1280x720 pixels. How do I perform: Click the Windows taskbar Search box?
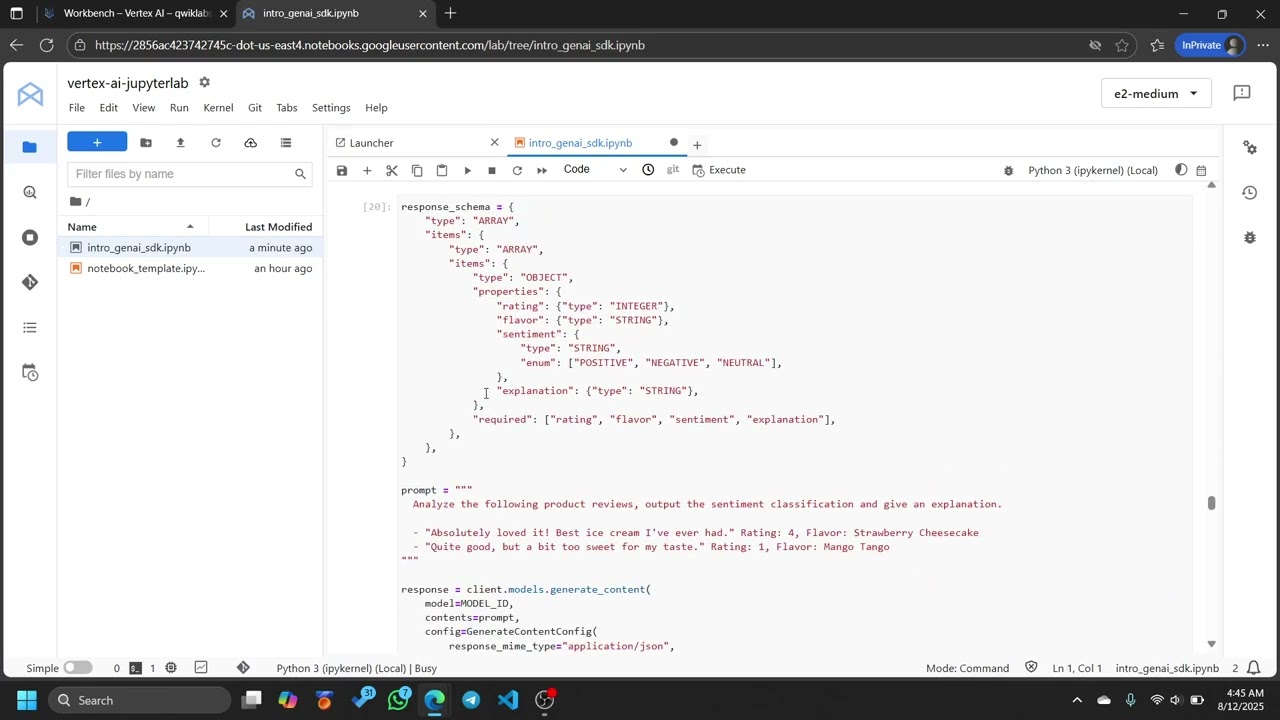pos(138,700)
